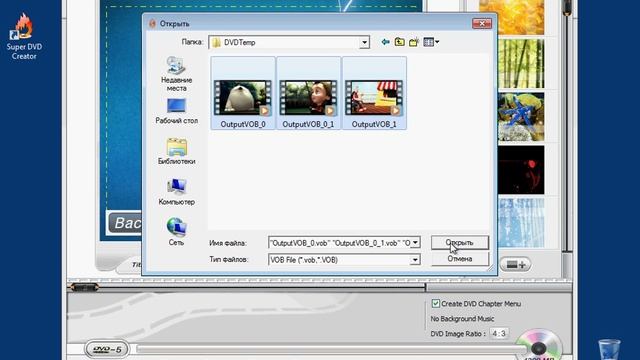Click the add item button with plus sign

(x=516, y=265)
